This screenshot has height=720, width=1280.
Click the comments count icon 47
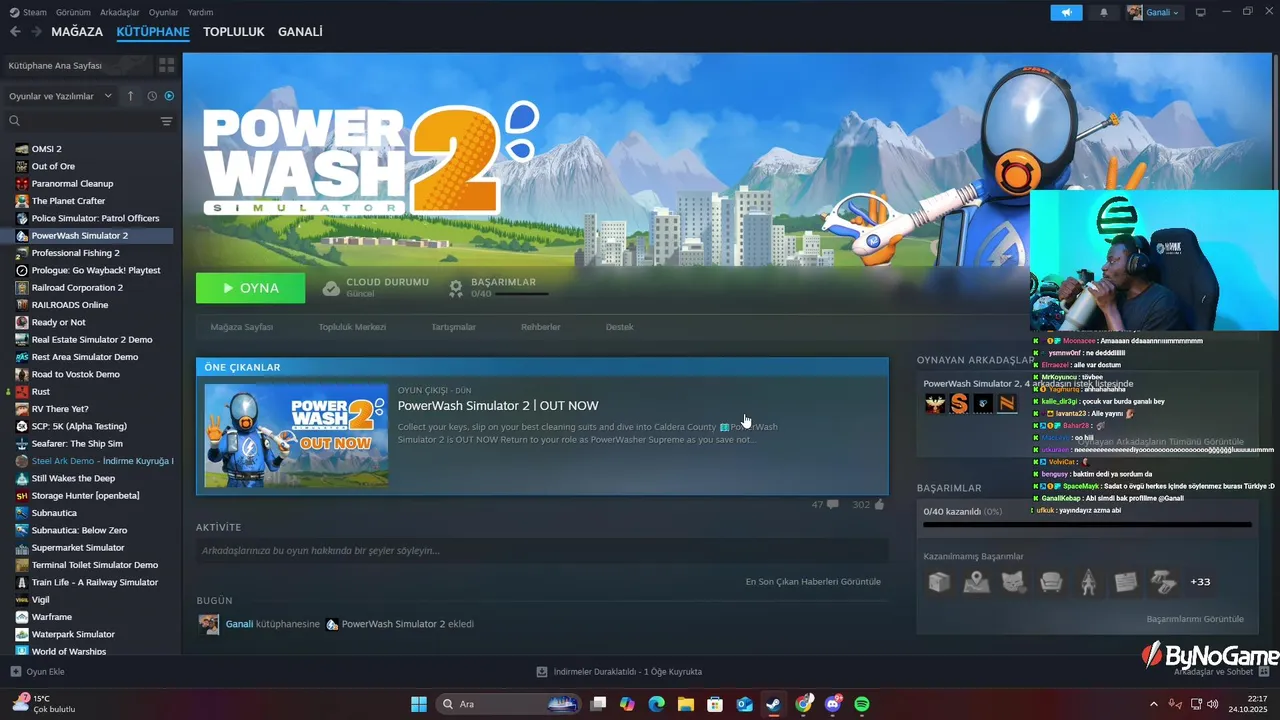click(x=832, y=505)
